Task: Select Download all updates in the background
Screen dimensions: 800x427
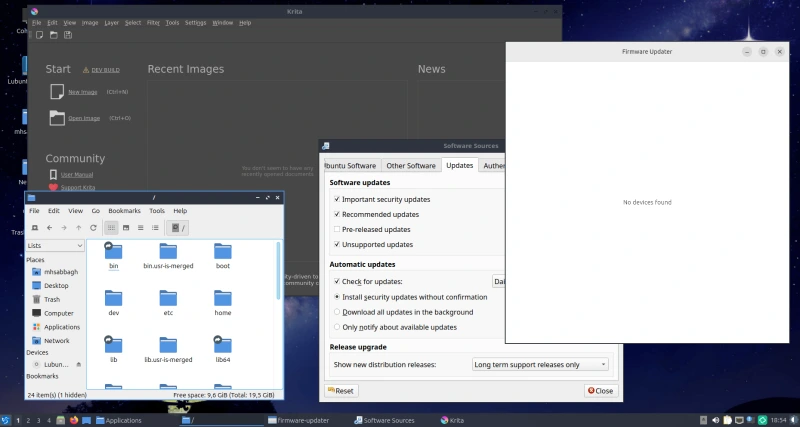Action: 337,312
